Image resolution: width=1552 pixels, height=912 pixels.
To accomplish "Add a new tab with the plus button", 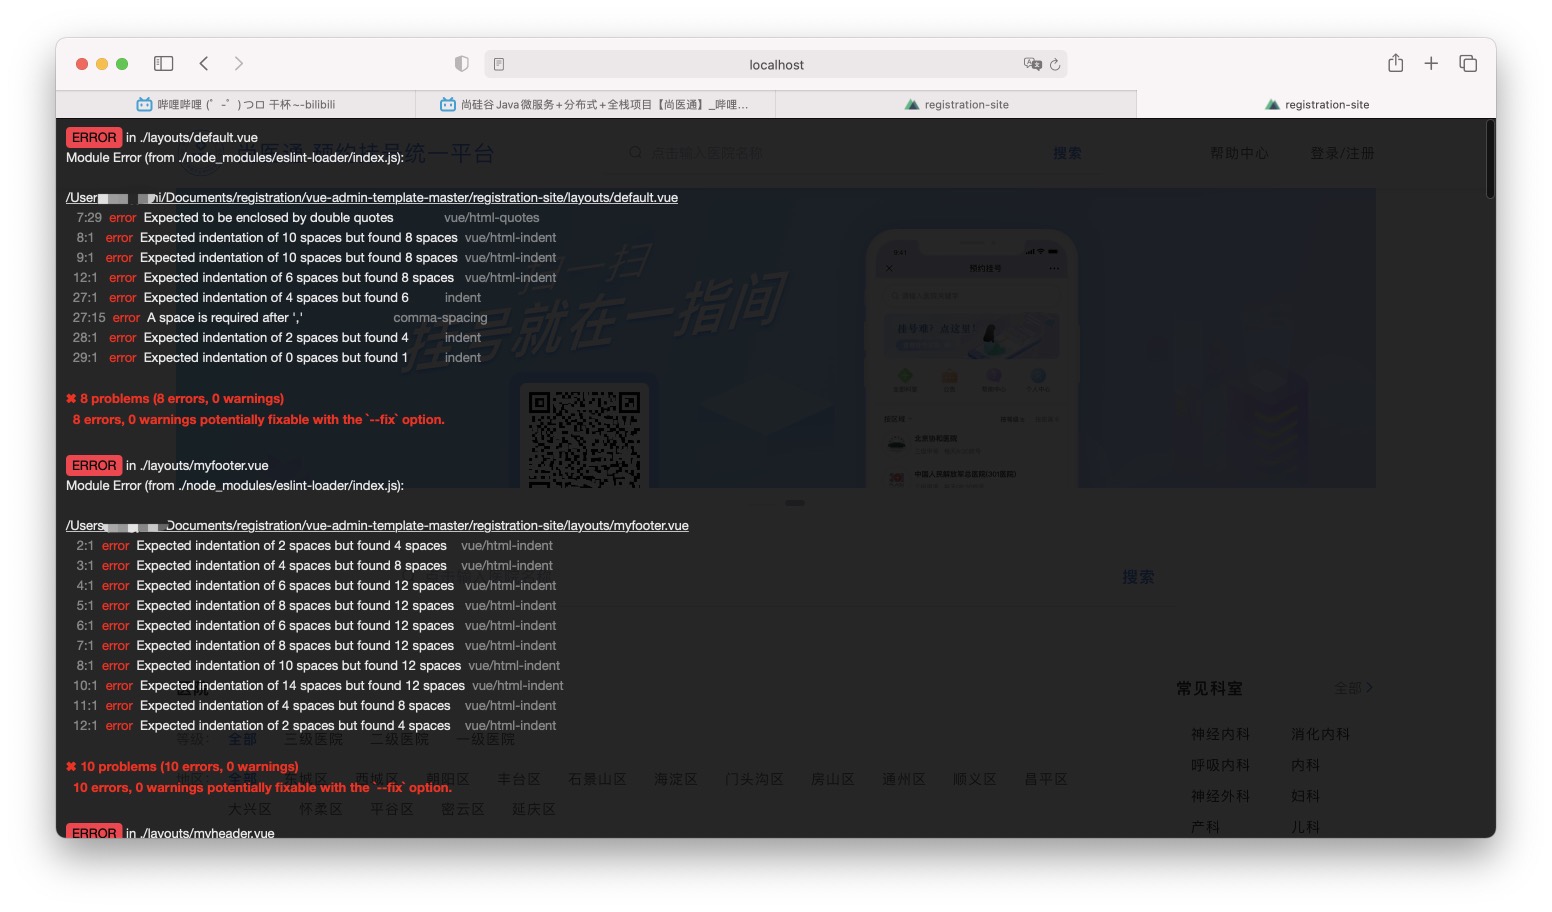I will point(1431,63).
